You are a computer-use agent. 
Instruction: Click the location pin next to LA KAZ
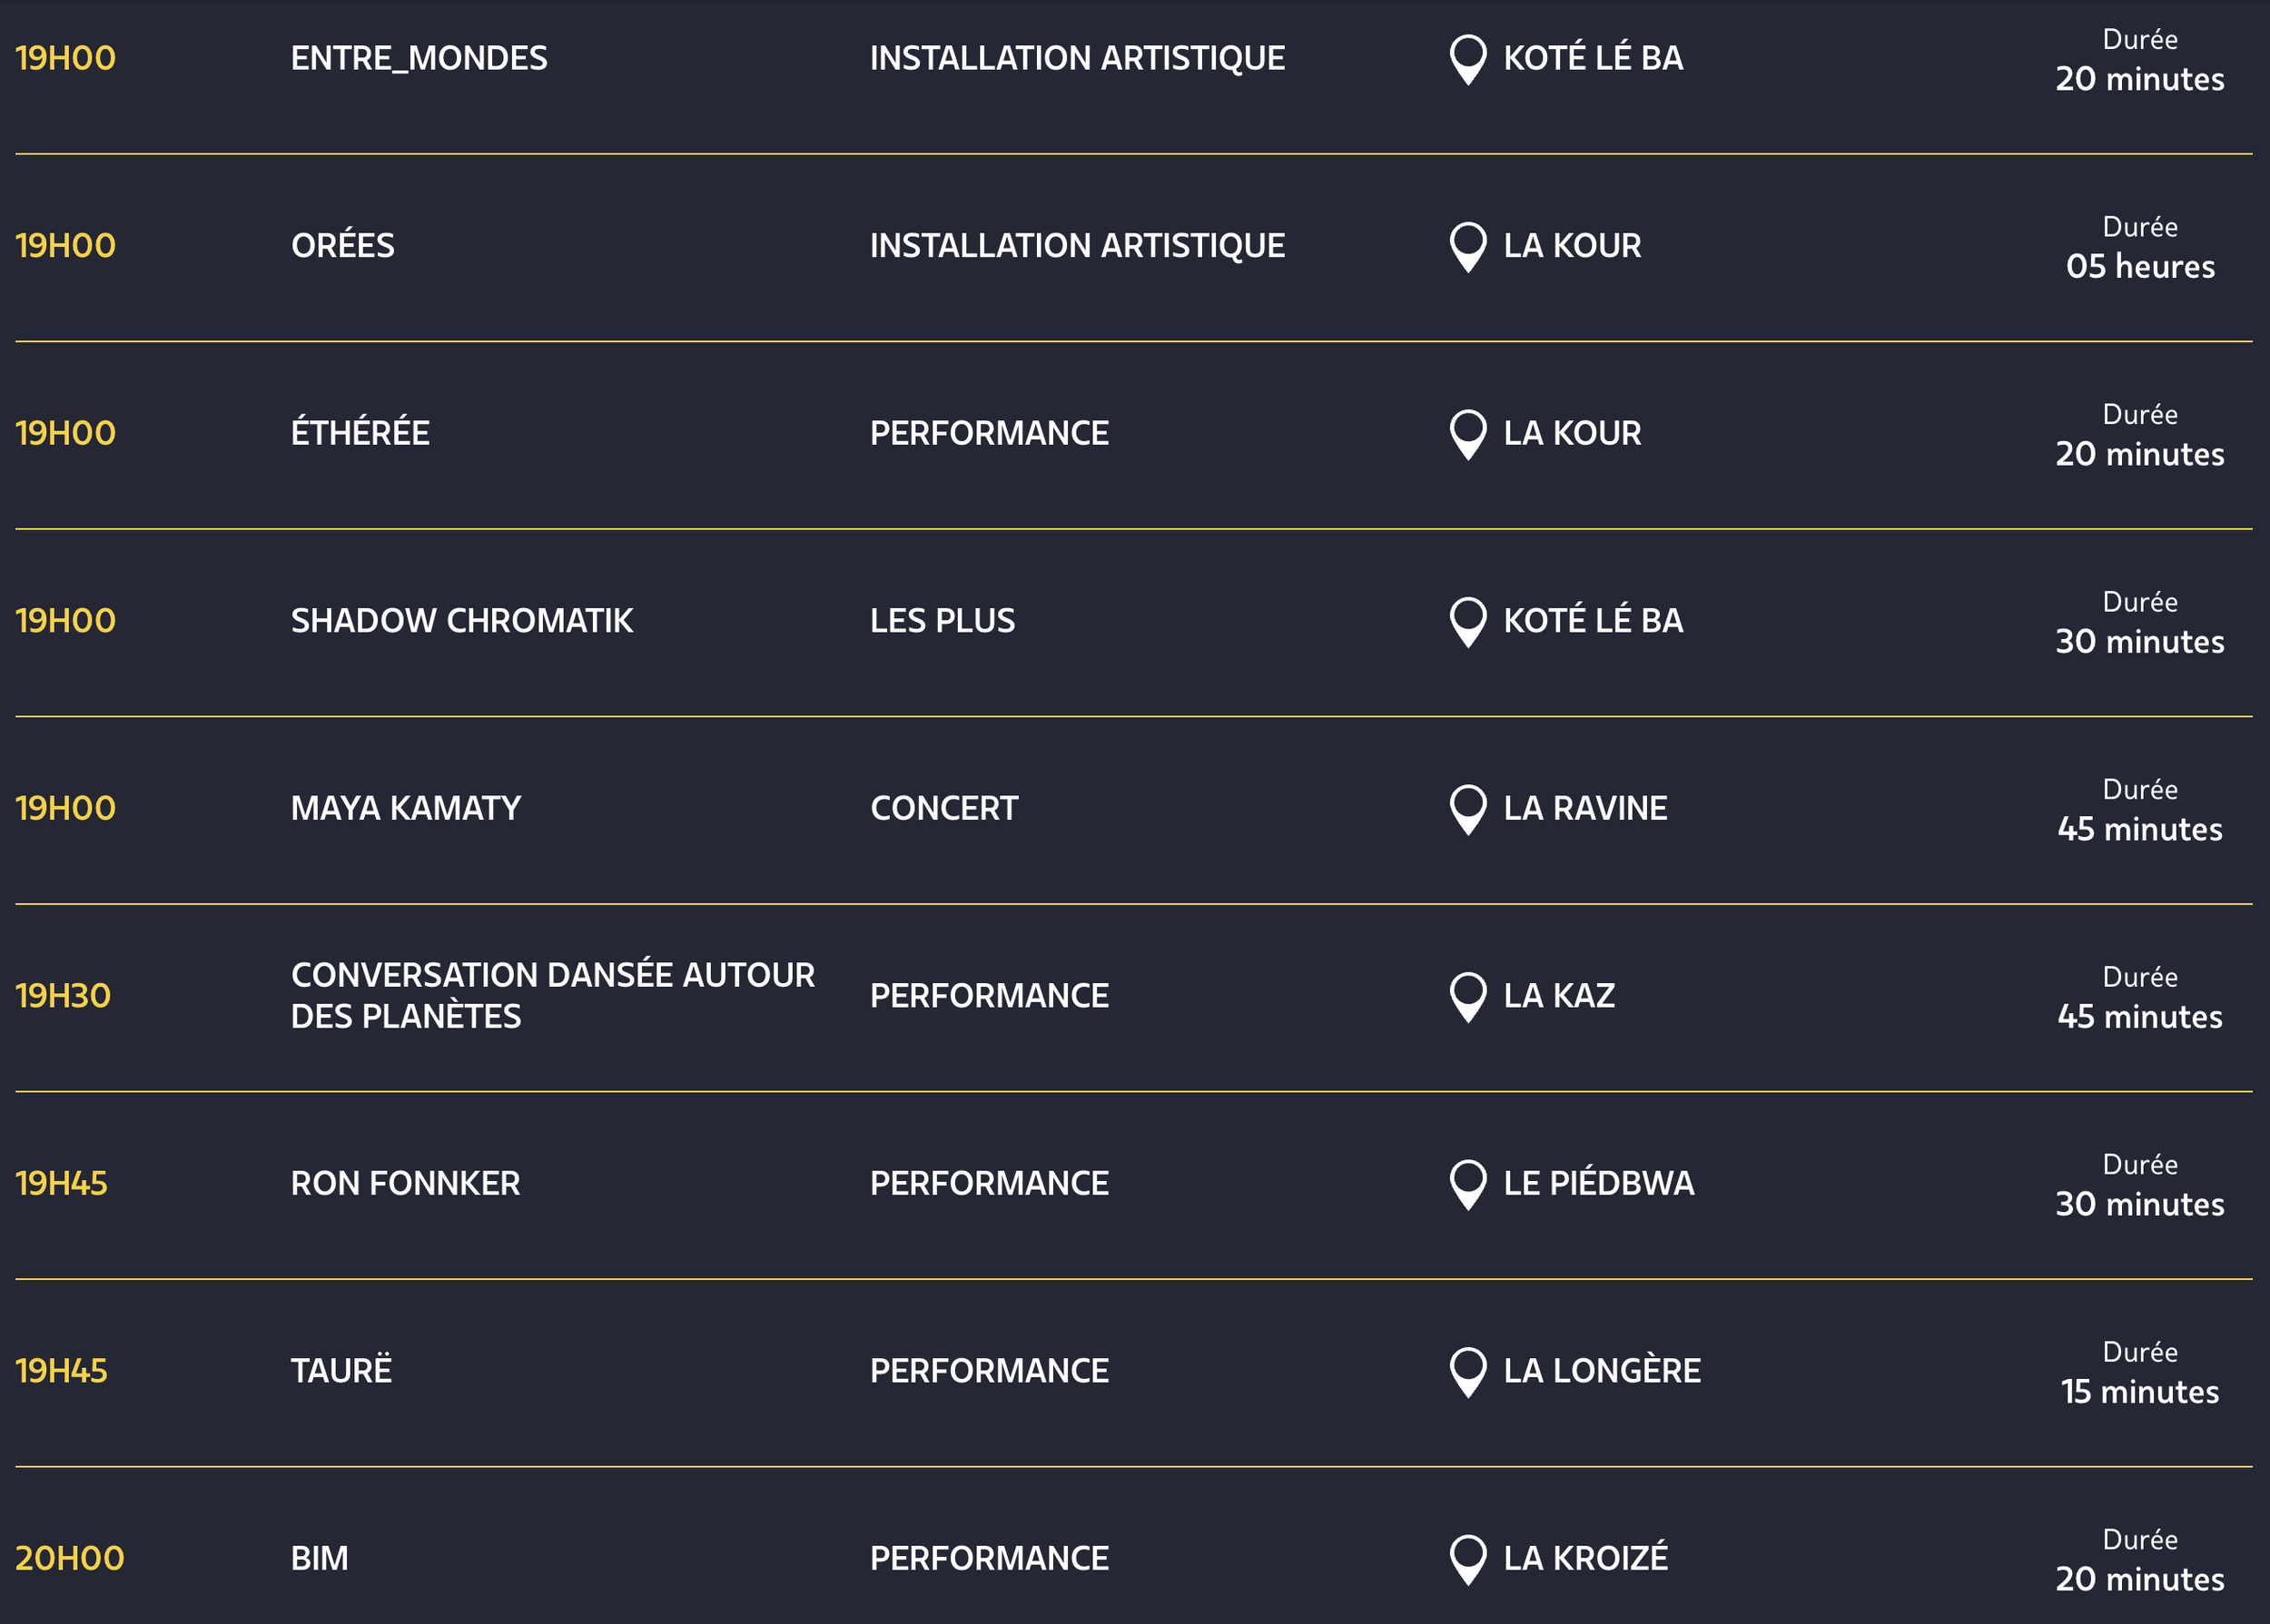pyautogui.click(x=1467, y=996)
